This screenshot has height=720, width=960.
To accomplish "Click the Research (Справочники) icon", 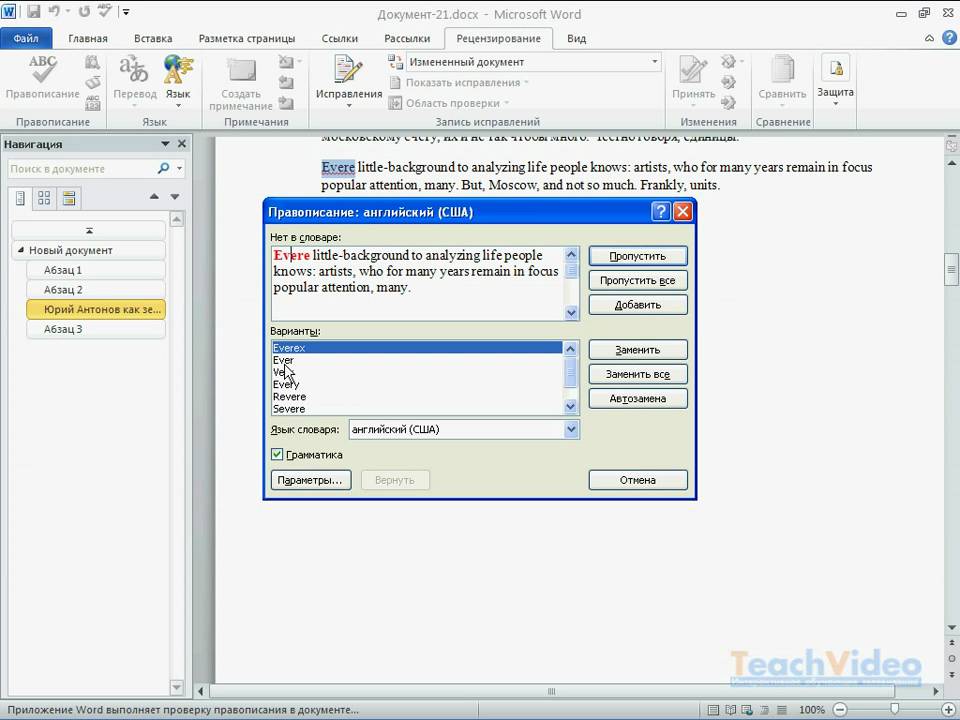I will tap(92, 62).
